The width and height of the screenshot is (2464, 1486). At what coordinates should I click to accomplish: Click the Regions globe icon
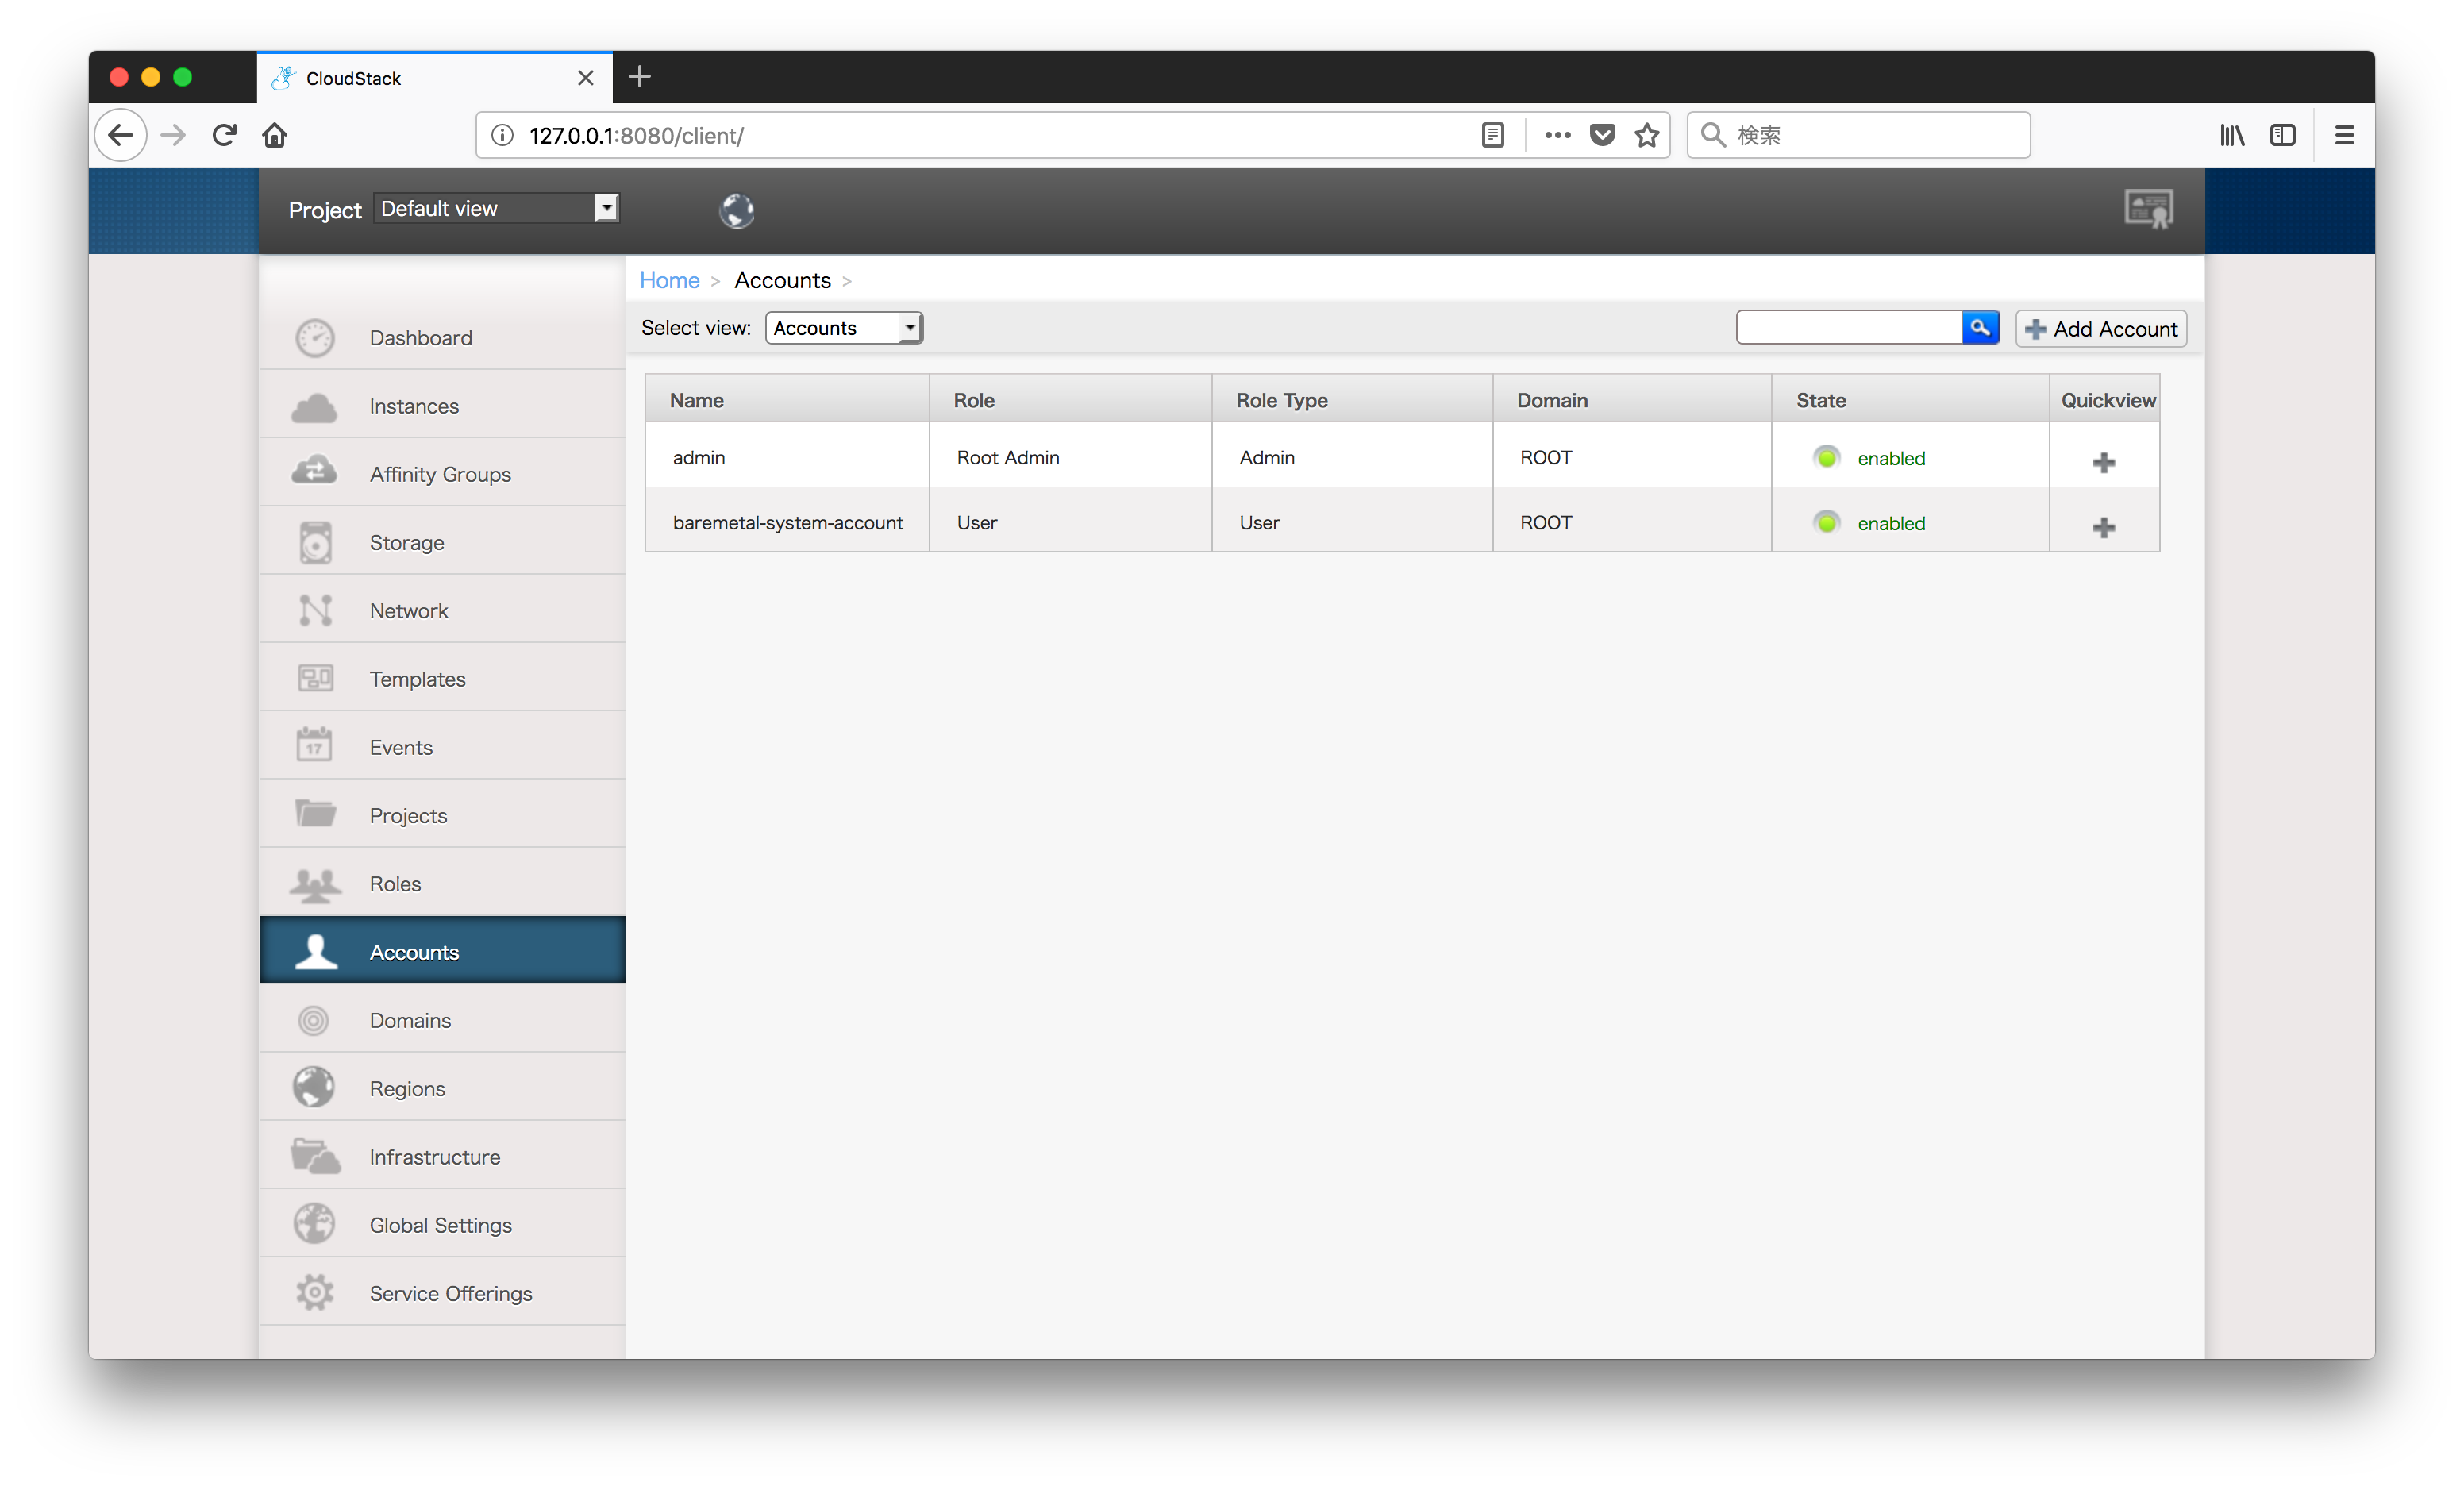point(314,1088)
